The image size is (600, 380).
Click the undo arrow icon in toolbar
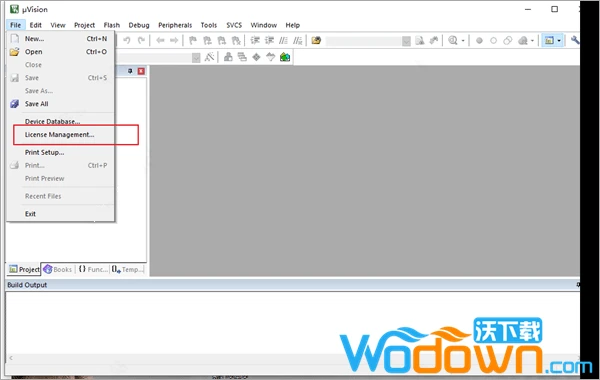[x=127, y=41]
